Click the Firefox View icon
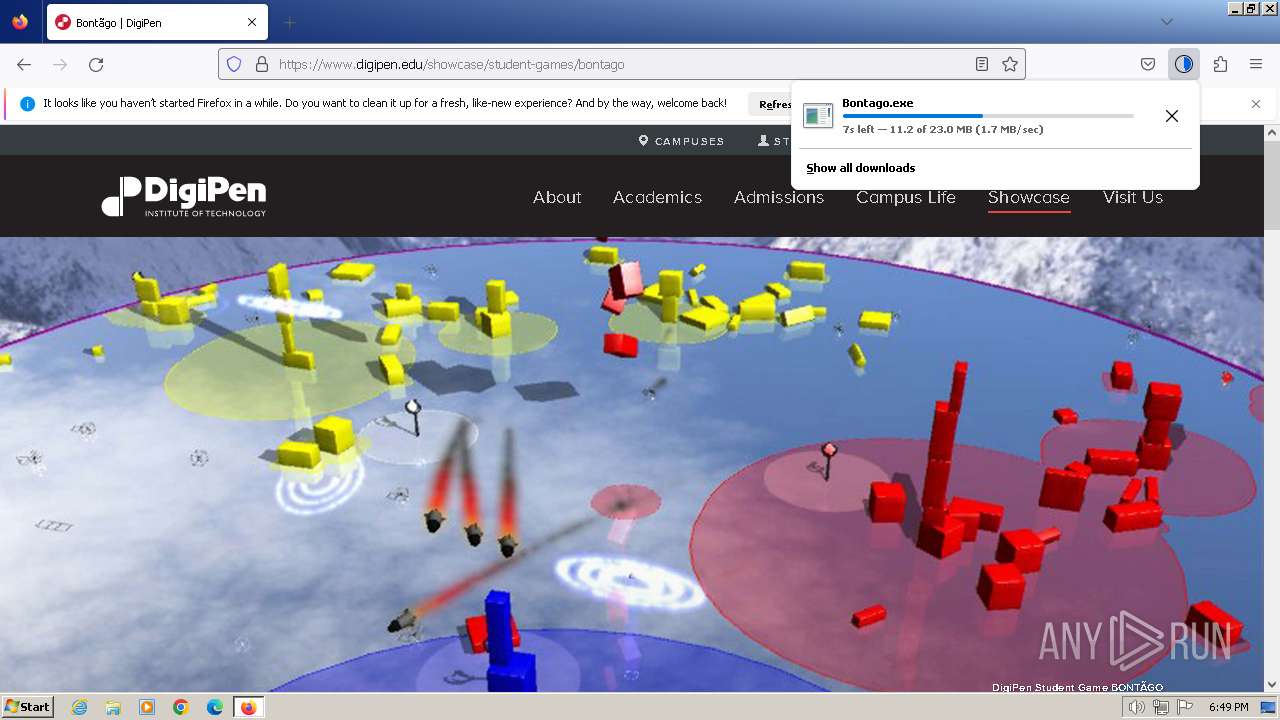 click(x=20, y=22)
